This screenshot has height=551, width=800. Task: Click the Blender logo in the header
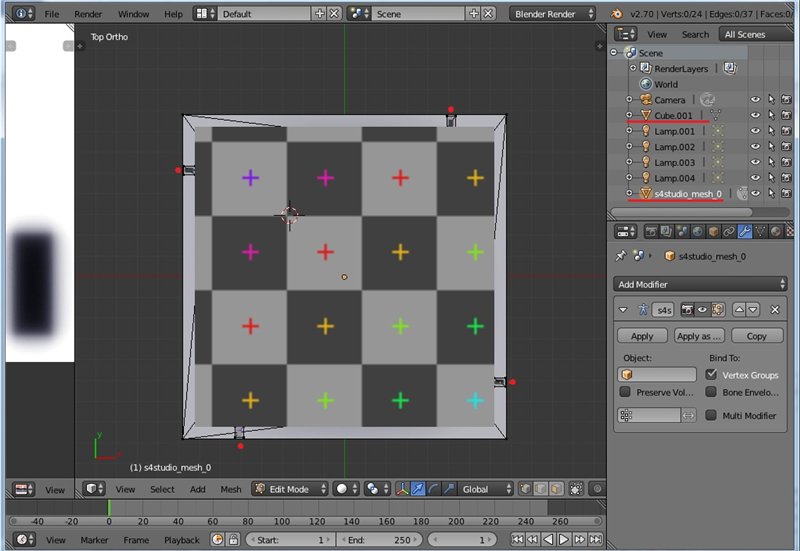coord(616,14)
